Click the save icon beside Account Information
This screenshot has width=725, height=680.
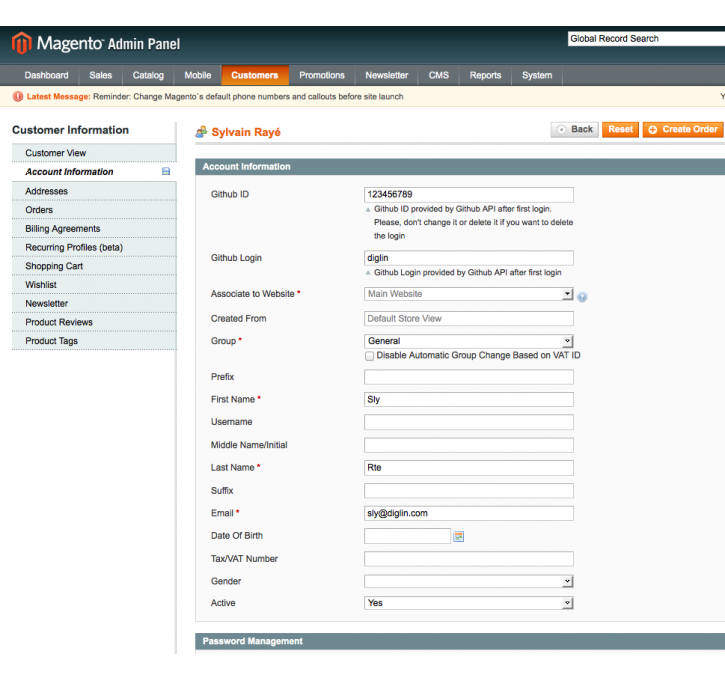click(x=166, y=172)
